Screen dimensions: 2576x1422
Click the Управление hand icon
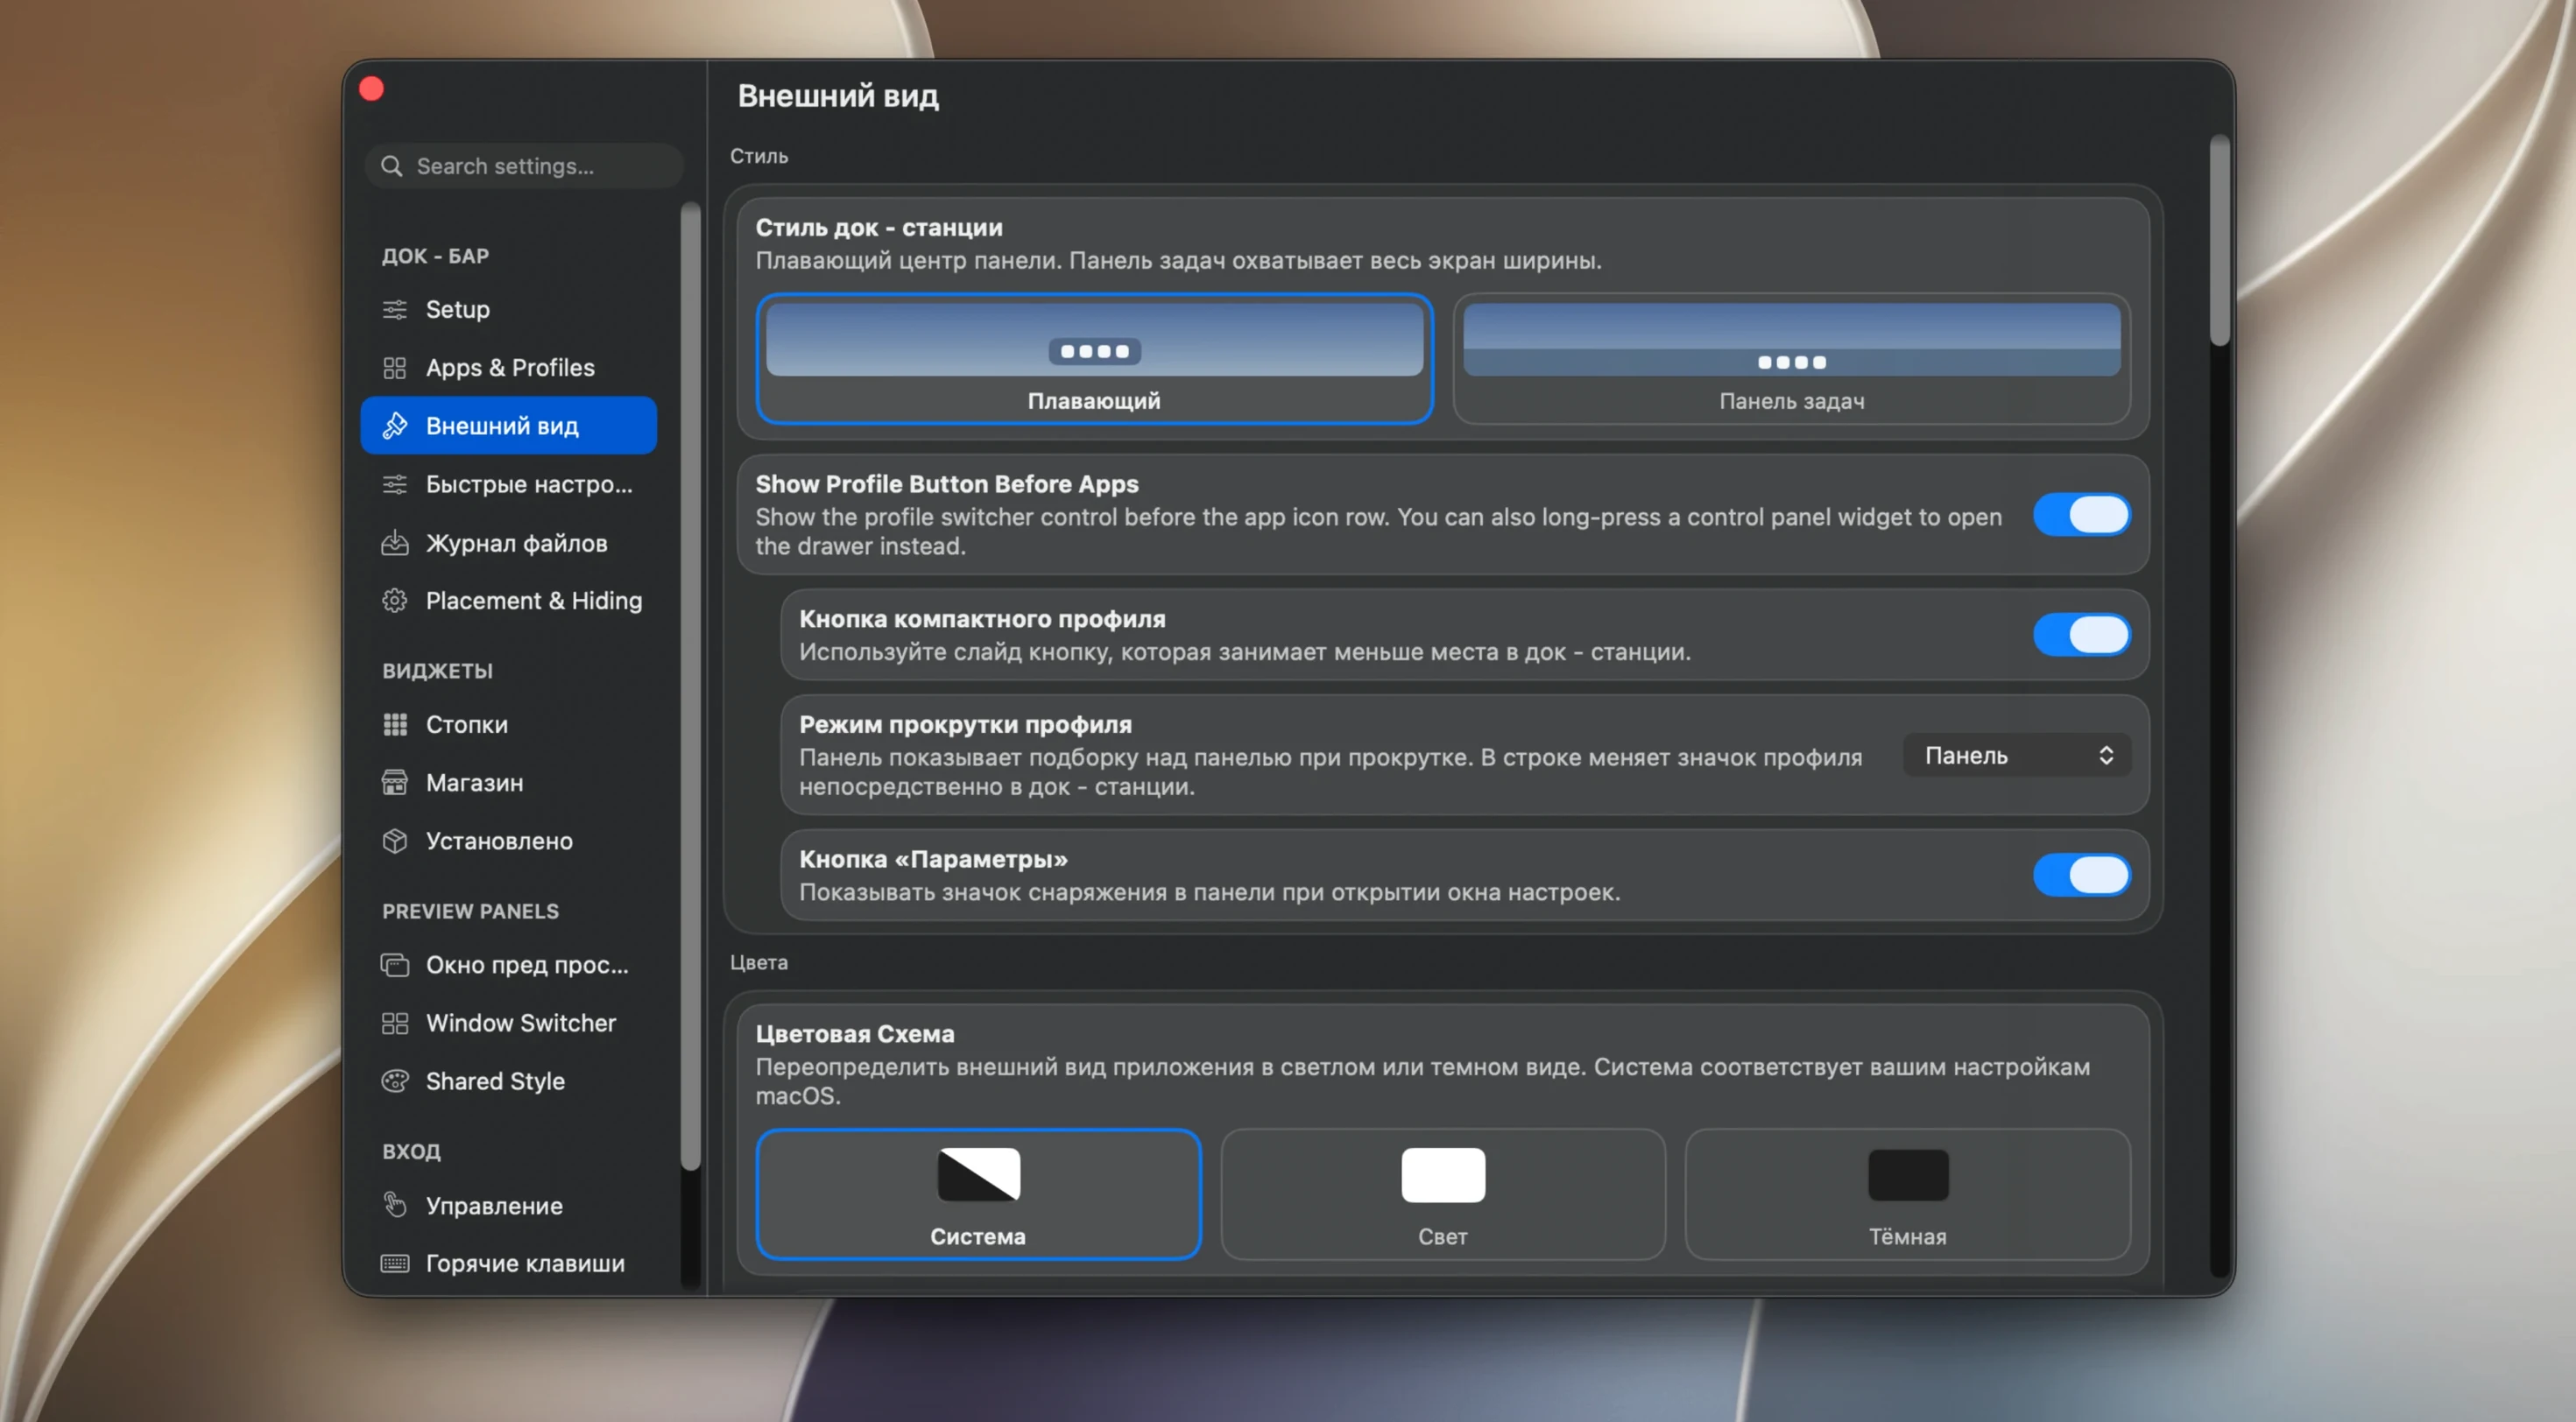coord(395,1206)
